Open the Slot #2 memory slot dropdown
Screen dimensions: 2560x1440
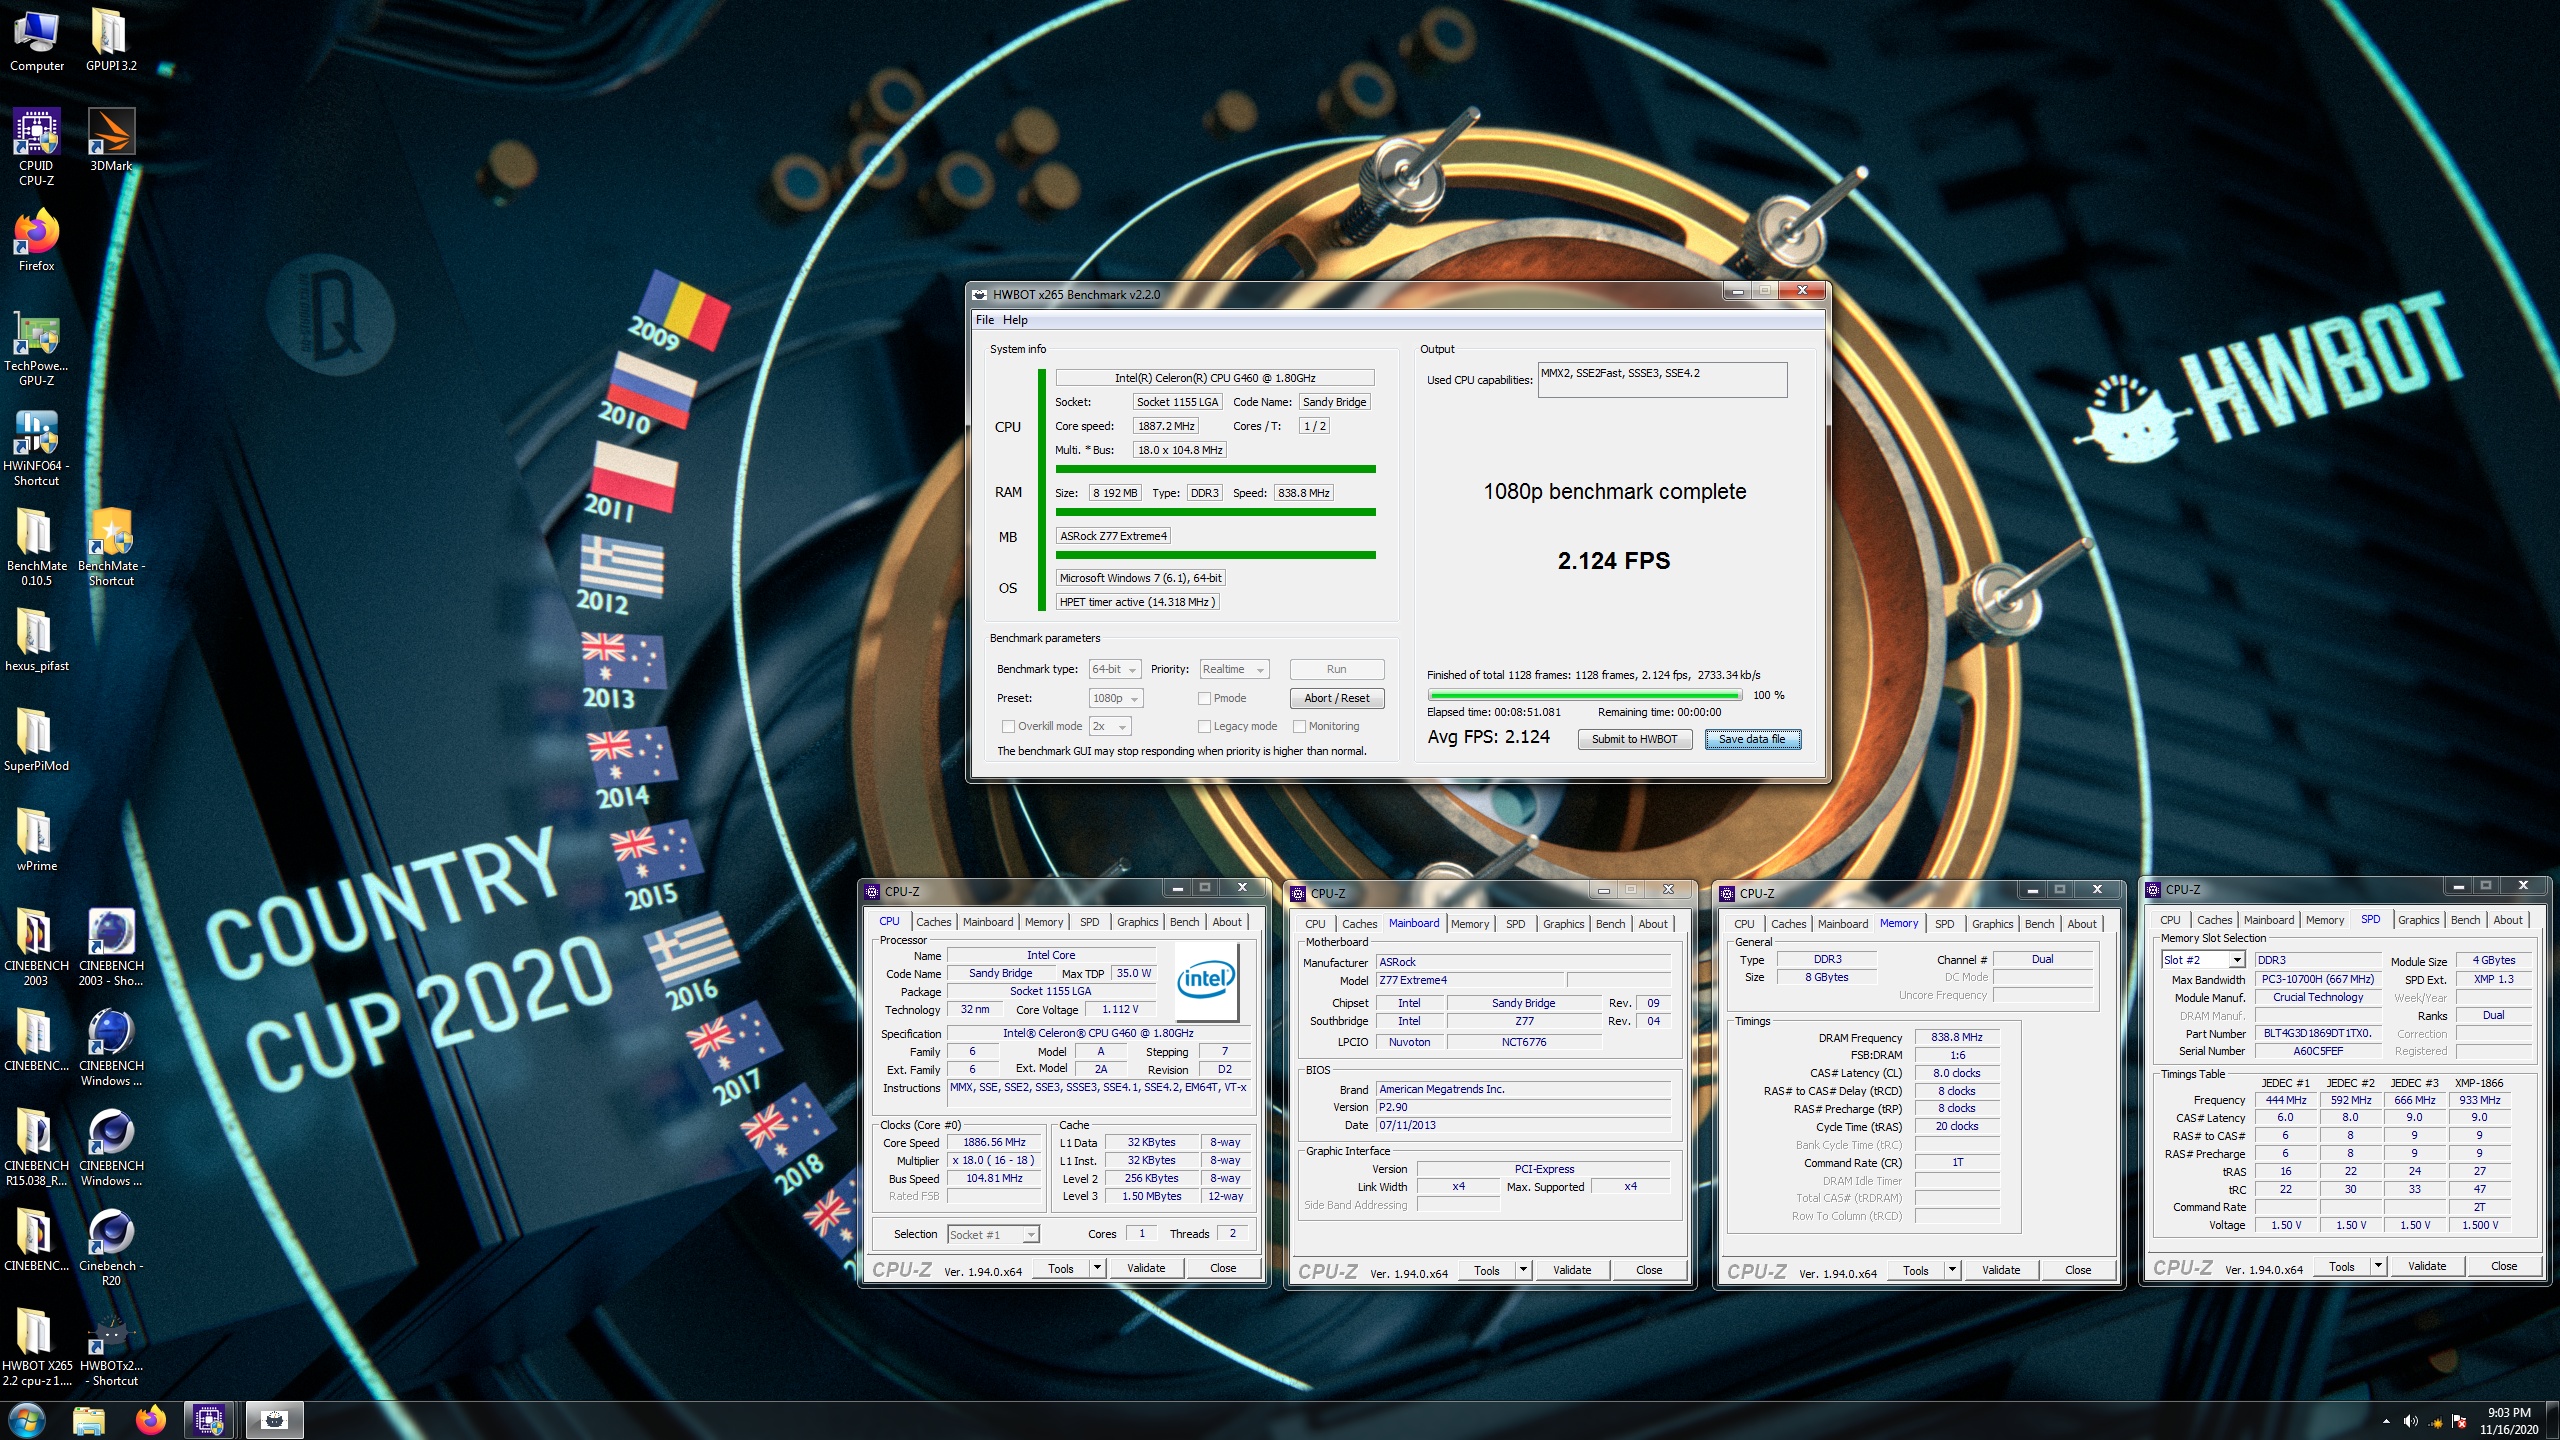point(2203,960)
